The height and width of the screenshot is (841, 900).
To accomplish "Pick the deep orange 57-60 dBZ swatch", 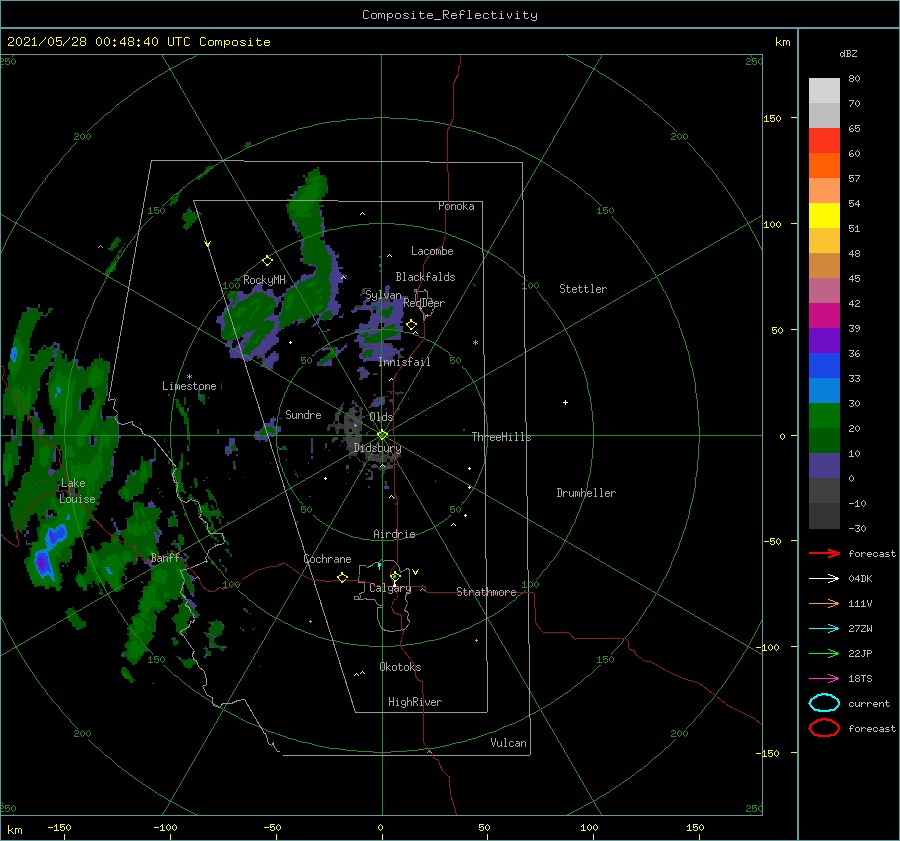I will tap(824, 166).
